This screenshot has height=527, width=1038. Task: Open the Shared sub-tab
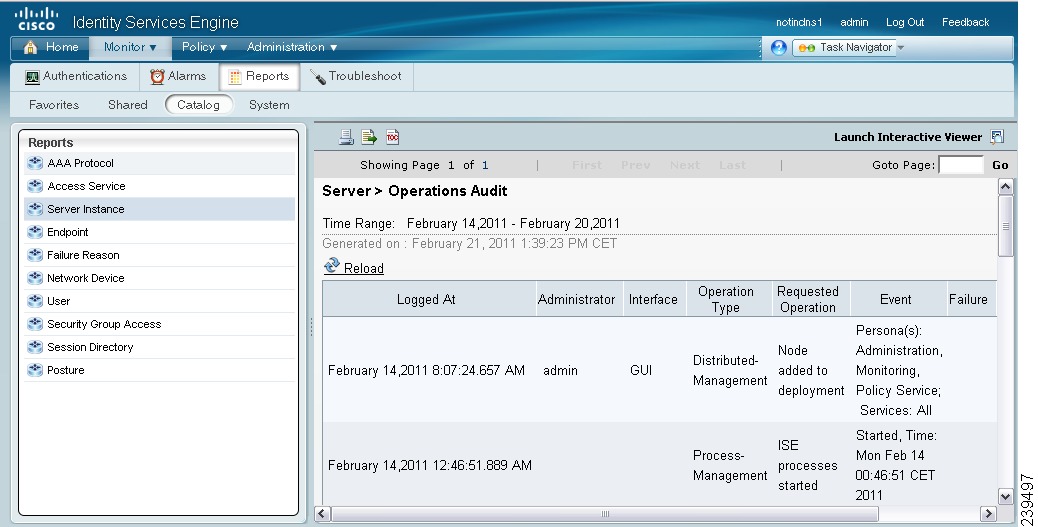(x=128, y=105)
